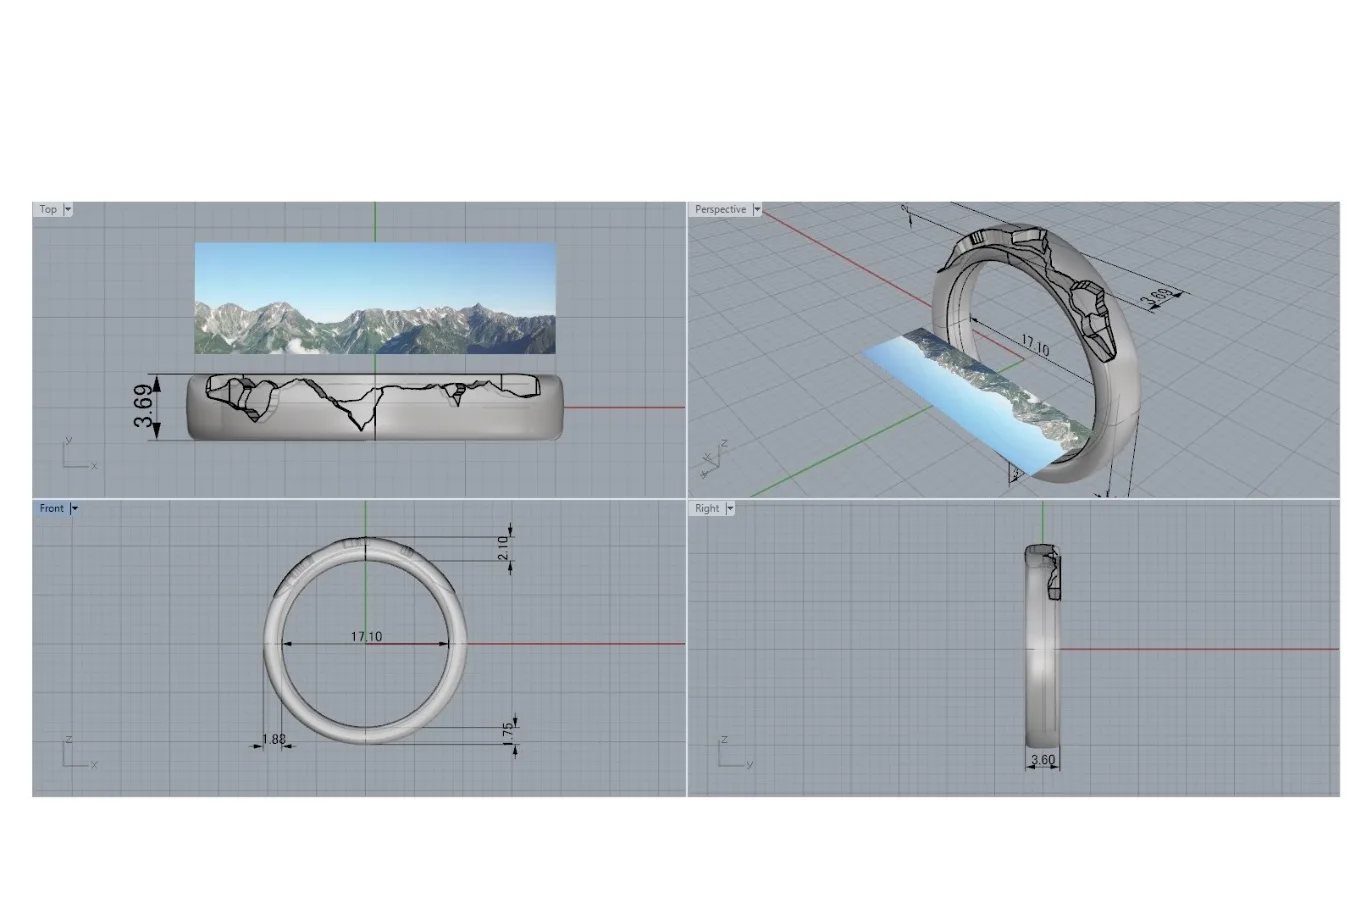Click the world axes icon in Perspective viewport

tap(713, 458)
